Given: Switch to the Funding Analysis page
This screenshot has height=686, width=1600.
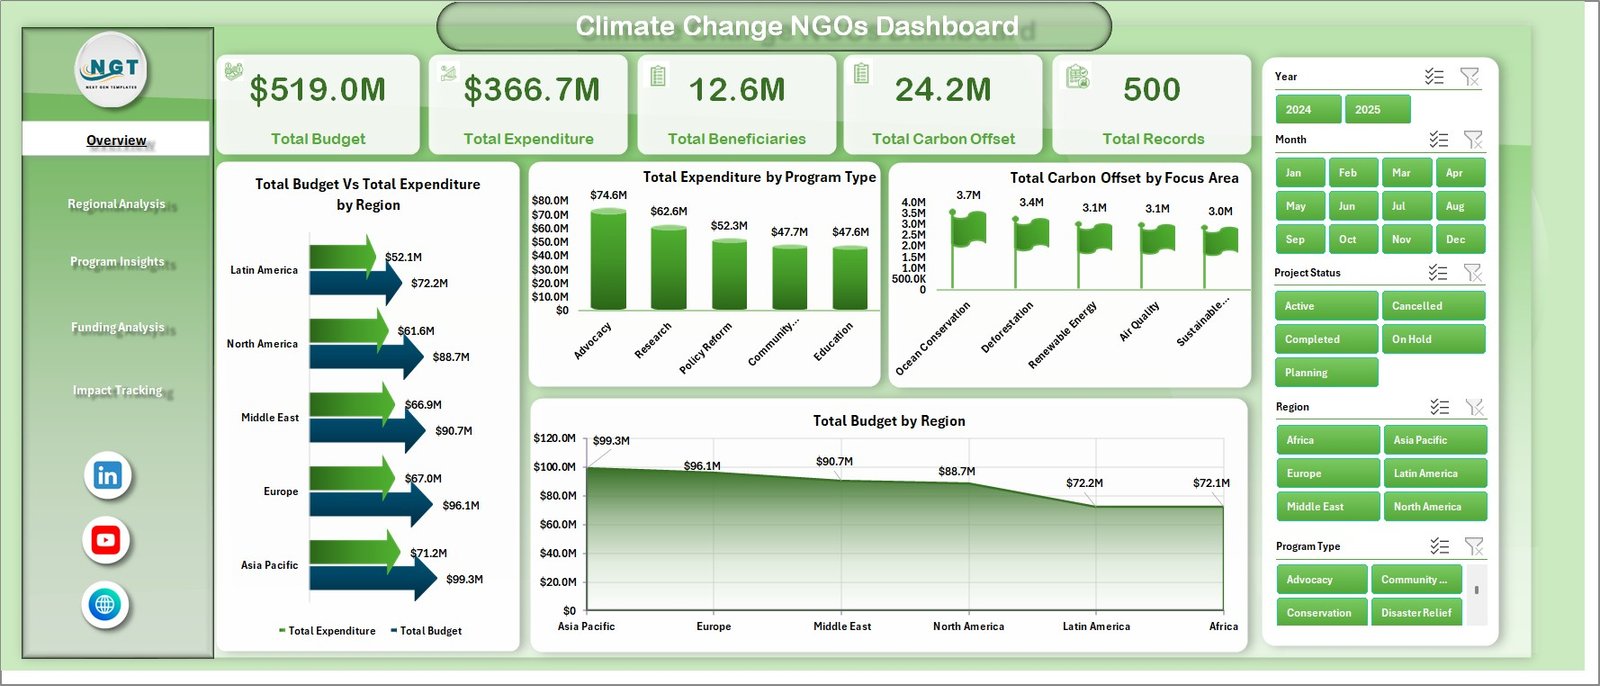Looking at the screenshot, I should (x=116, y=327).
